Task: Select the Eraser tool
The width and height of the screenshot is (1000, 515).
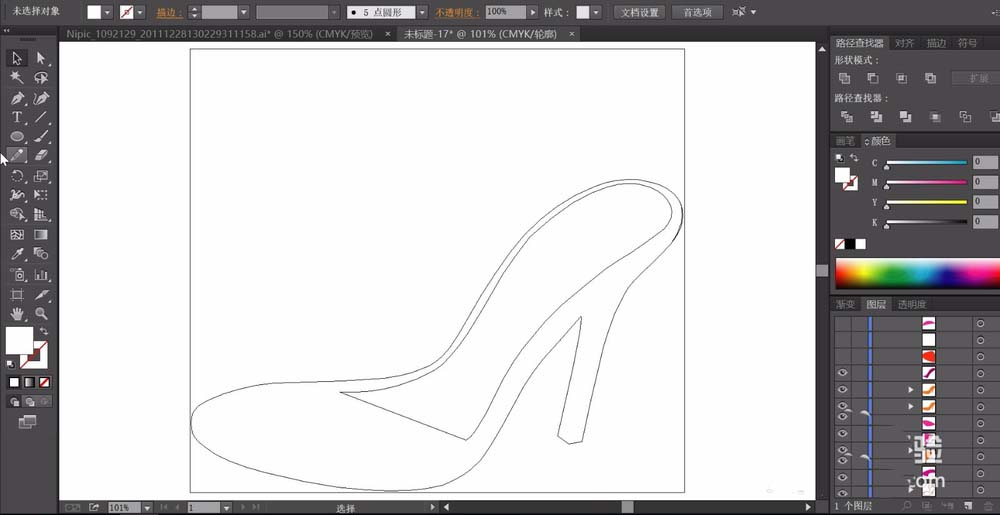Action: click(41, 156)
